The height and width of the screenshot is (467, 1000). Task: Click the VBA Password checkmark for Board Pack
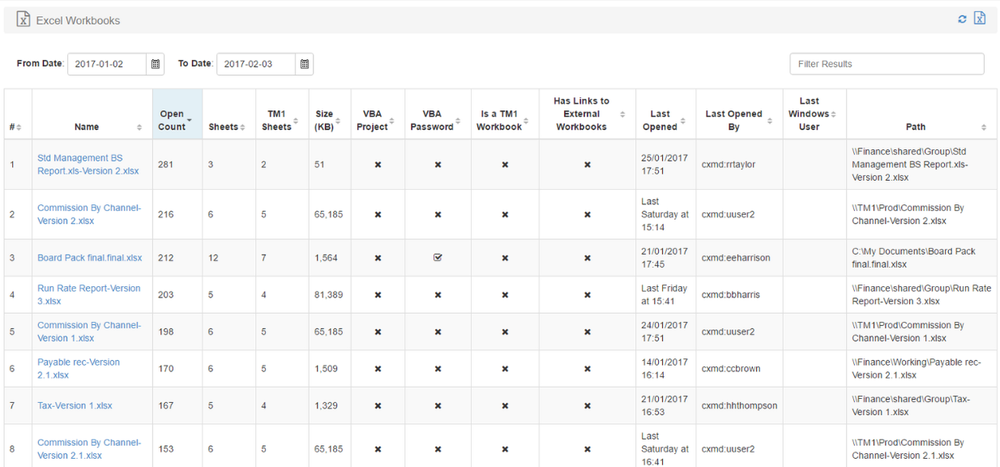point(437,257)
